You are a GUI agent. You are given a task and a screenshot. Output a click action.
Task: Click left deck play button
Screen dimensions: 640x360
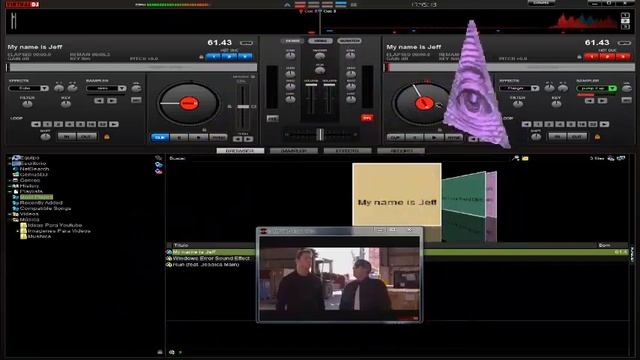[198, 138]
